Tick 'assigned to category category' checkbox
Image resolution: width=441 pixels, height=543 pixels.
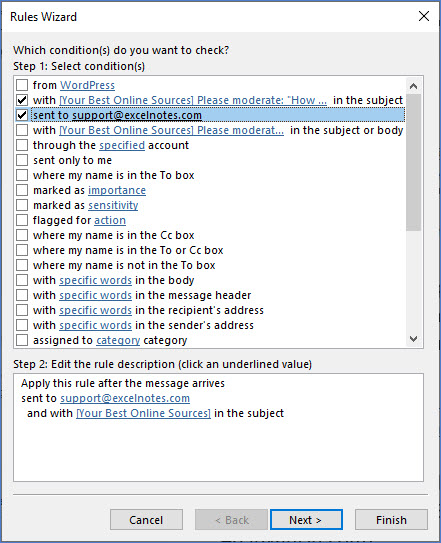pos(22,340)
